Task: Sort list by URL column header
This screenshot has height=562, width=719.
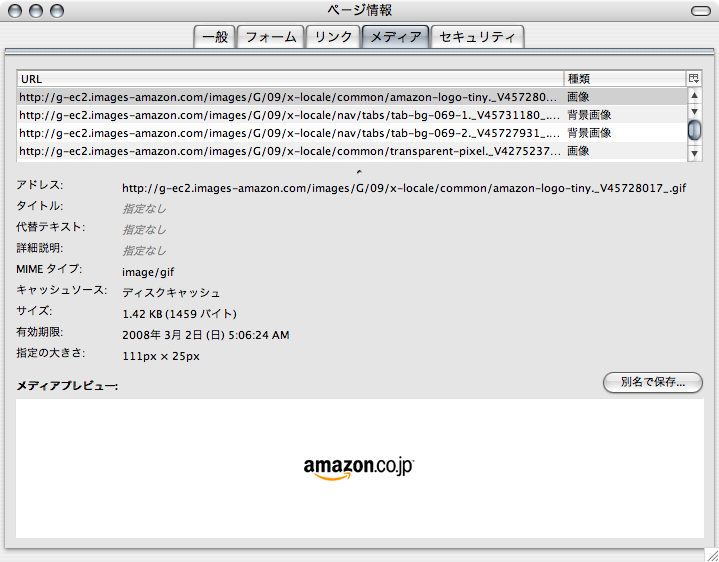Action: [x=290, y=79]
